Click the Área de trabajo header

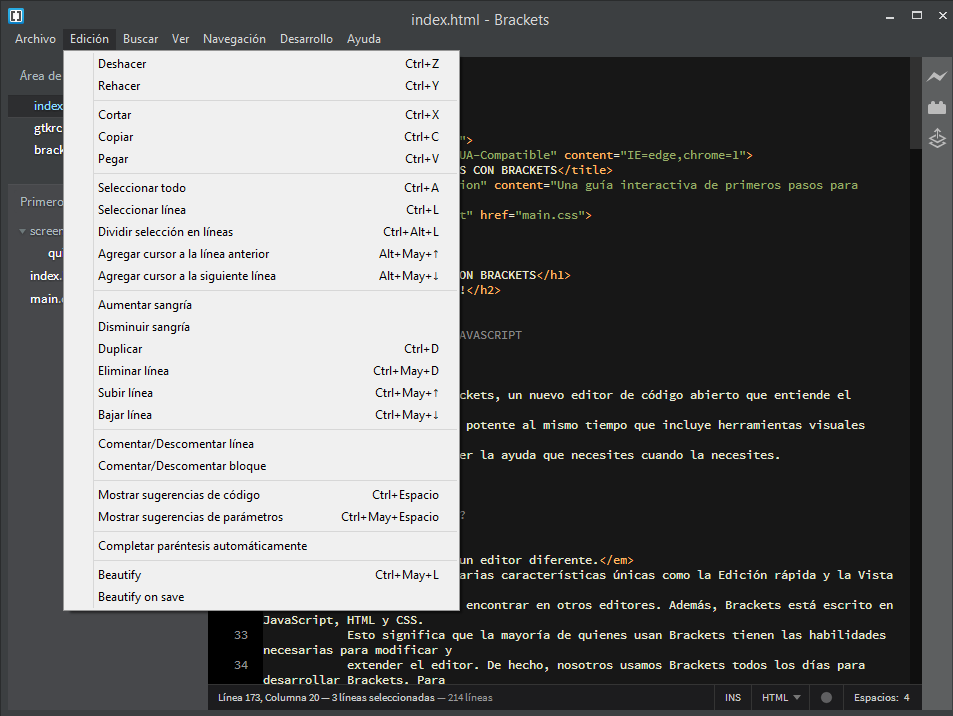tap(40, 76)
